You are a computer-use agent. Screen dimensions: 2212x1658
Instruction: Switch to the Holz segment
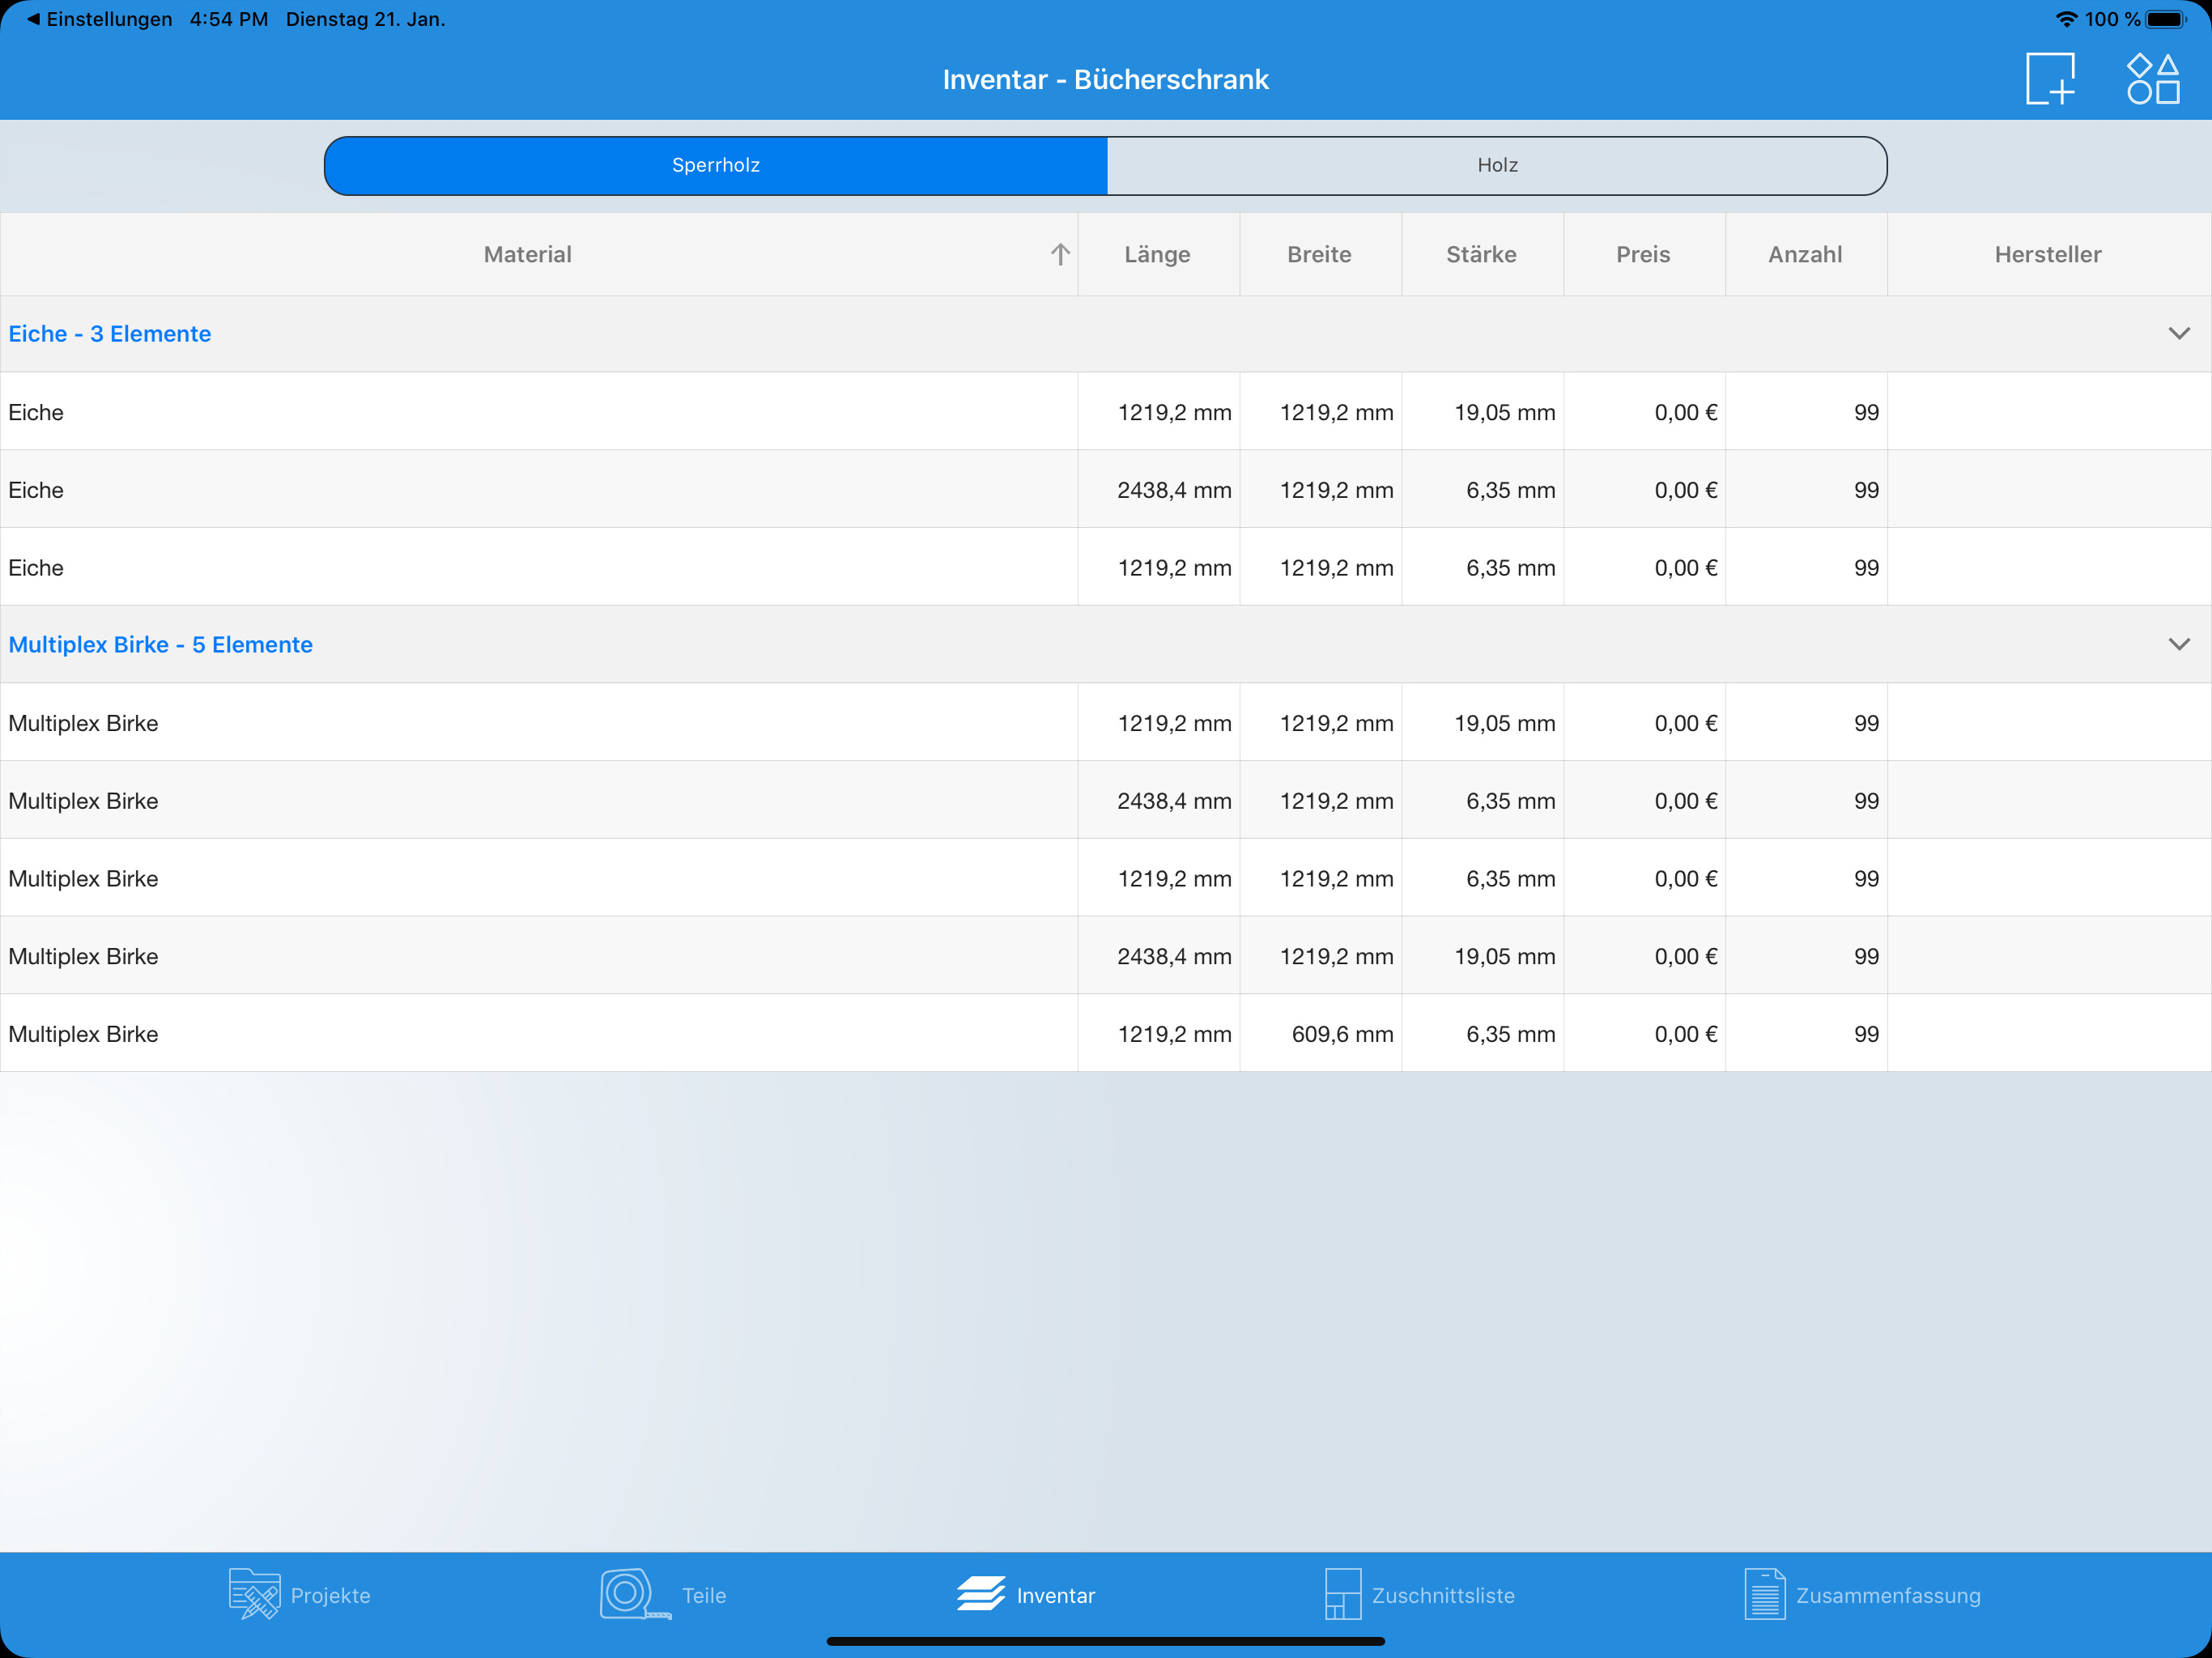pyautogui.click(x=1497, y=165)
